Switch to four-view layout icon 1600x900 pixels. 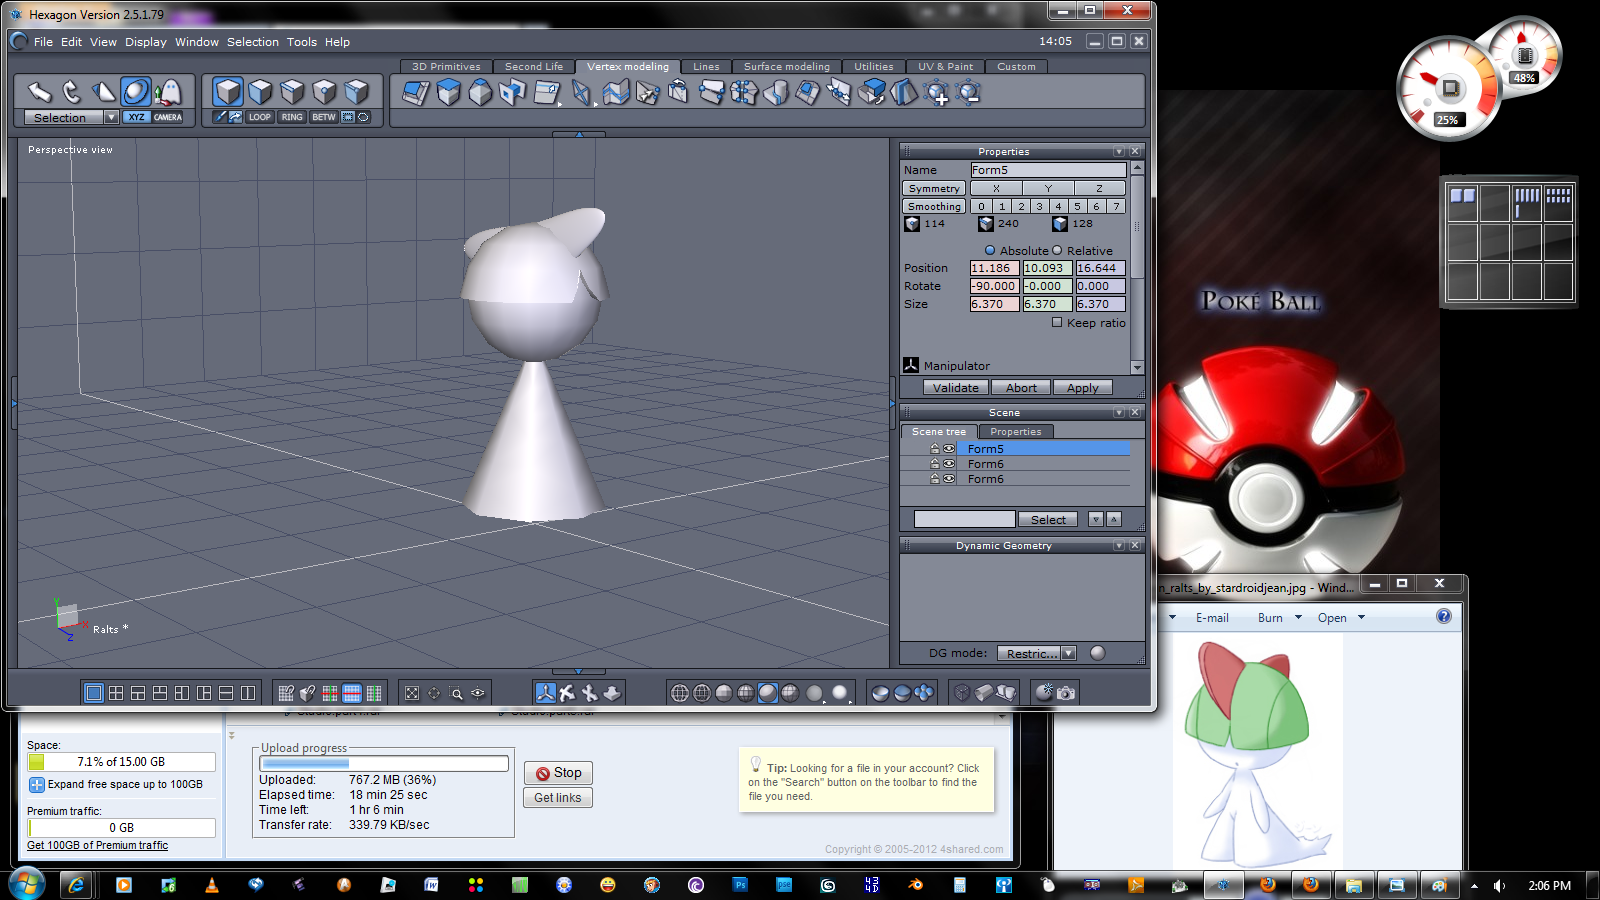pos(116,693)
